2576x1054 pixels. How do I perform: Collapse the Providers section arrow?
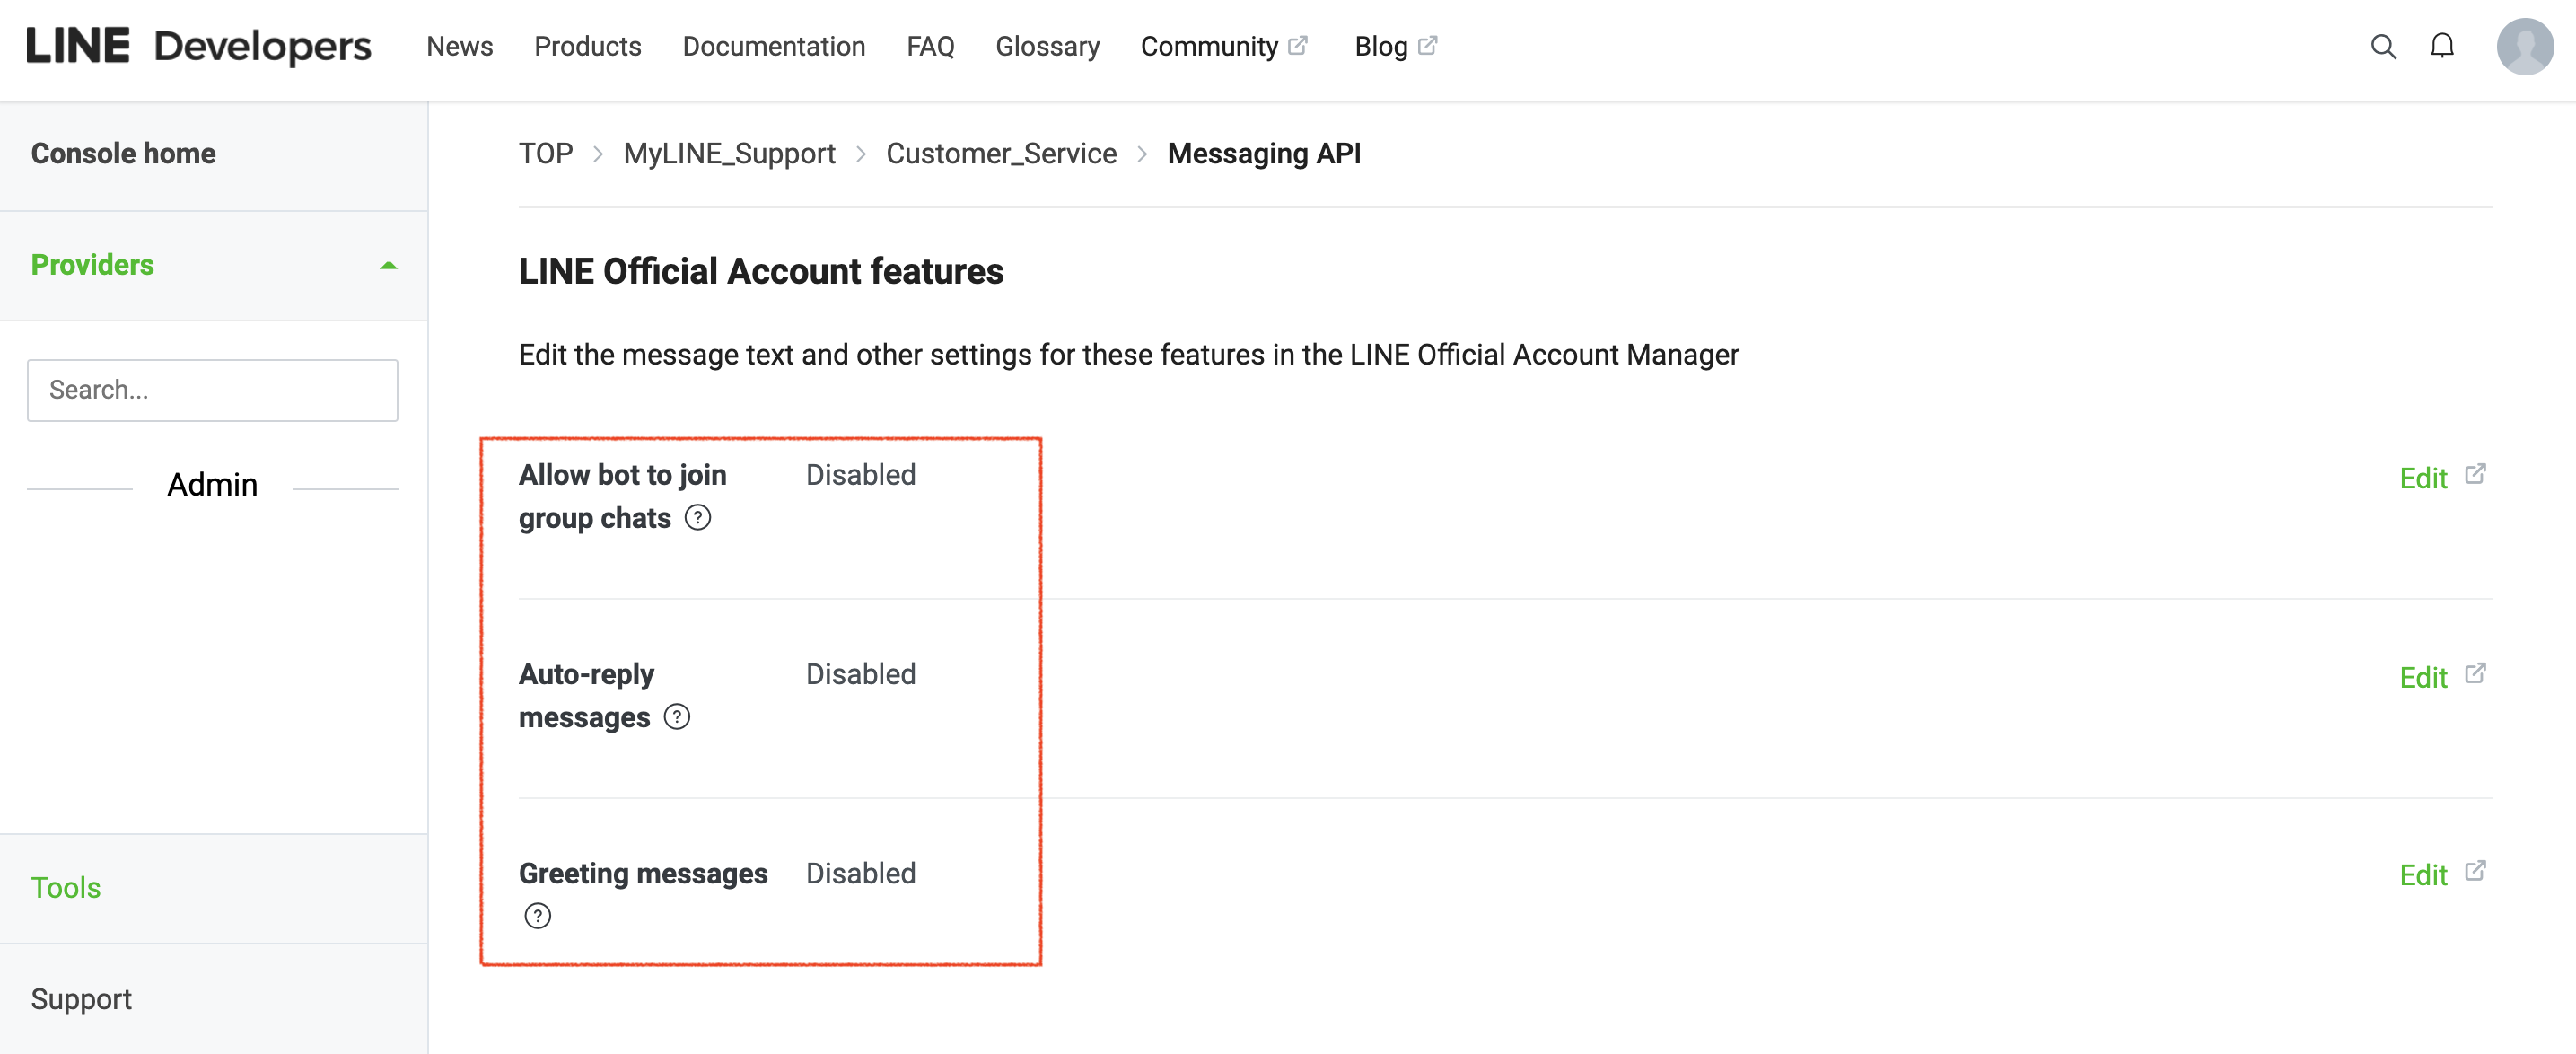pyautogui.click(x=388, y=266)
